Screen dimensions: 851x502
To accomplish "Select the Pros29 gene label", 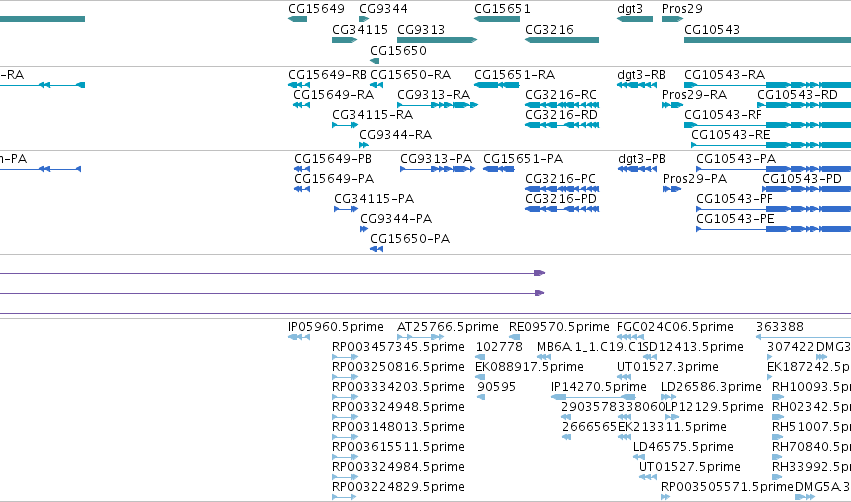I will (x=682, y=9).
